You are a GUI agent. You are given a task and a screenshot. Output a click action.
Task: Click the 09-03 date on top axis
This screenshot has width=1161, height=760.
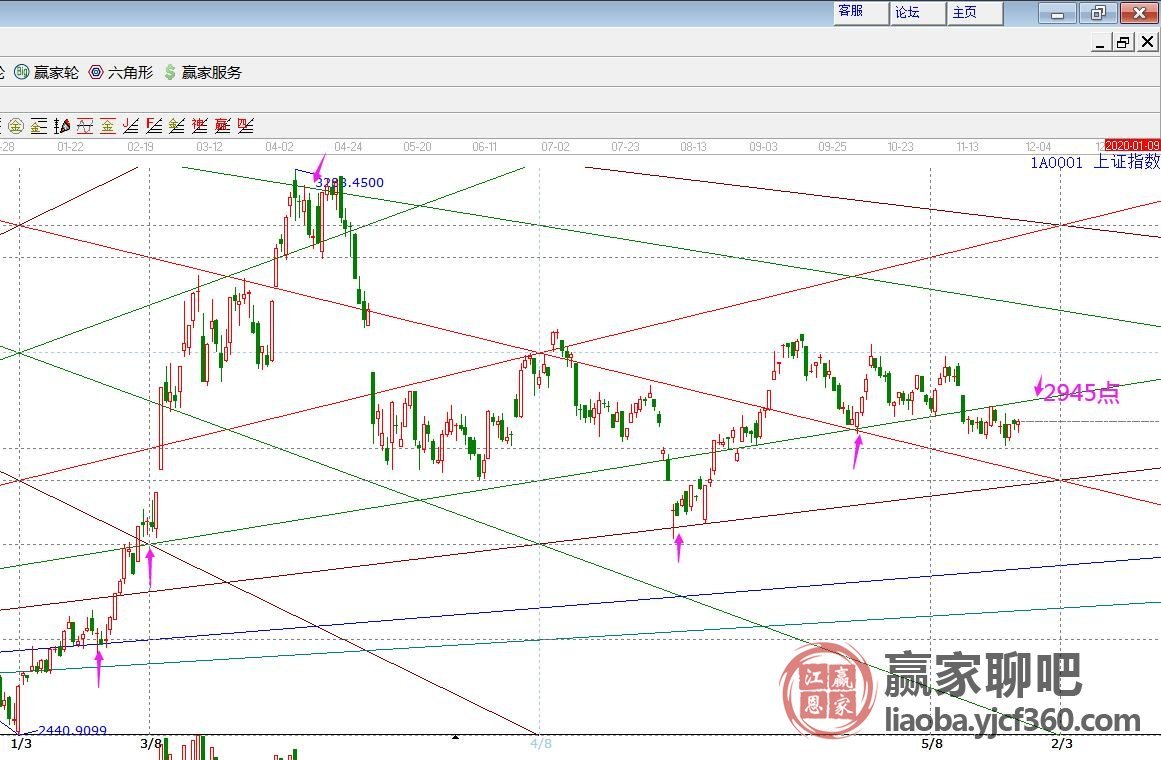pos(763,147)
